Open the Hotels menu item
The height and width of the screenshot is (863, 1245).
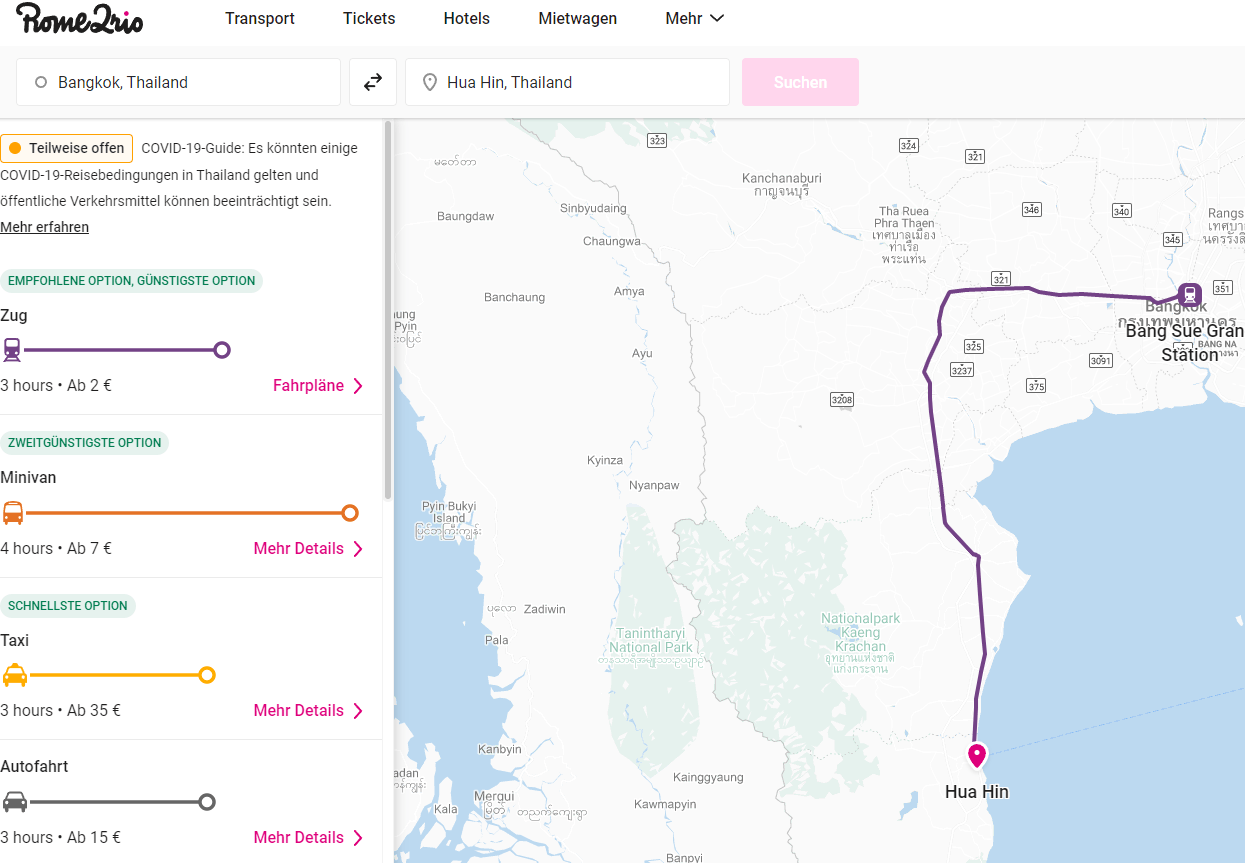467,18
